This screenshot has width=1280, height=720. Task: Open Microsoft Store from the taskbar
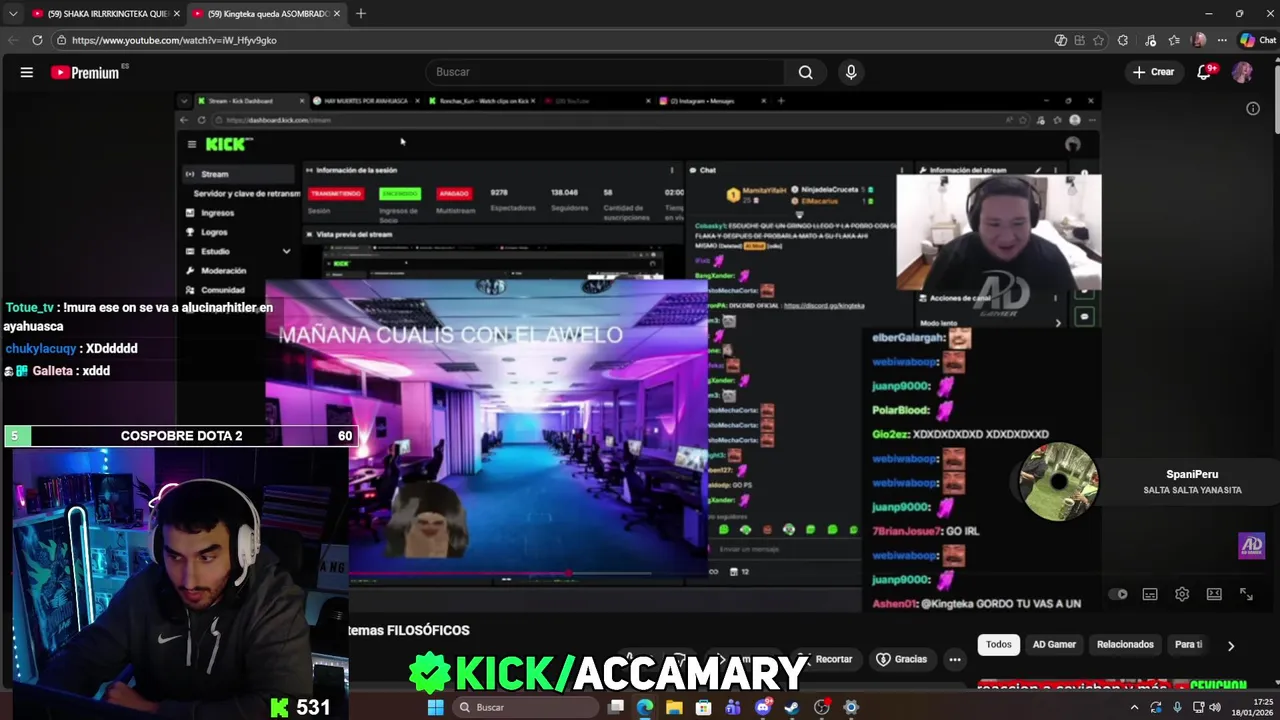[x=704, y=707]
